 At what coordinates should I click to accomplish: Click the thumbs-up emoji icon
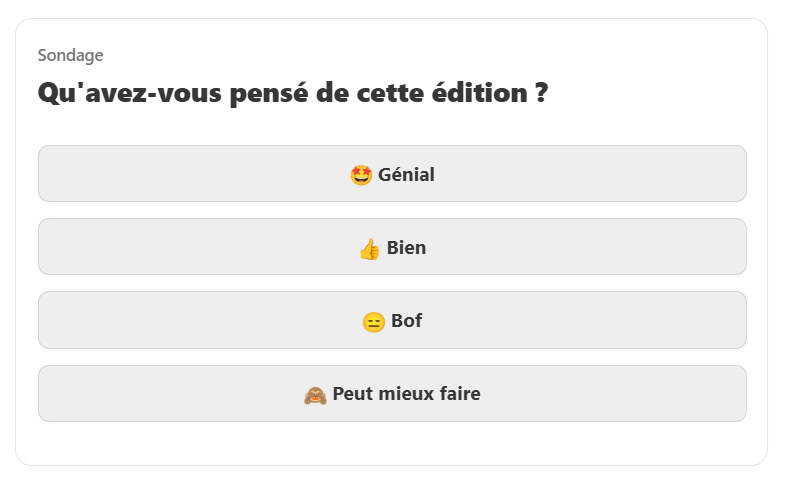[x=369, y=248]
